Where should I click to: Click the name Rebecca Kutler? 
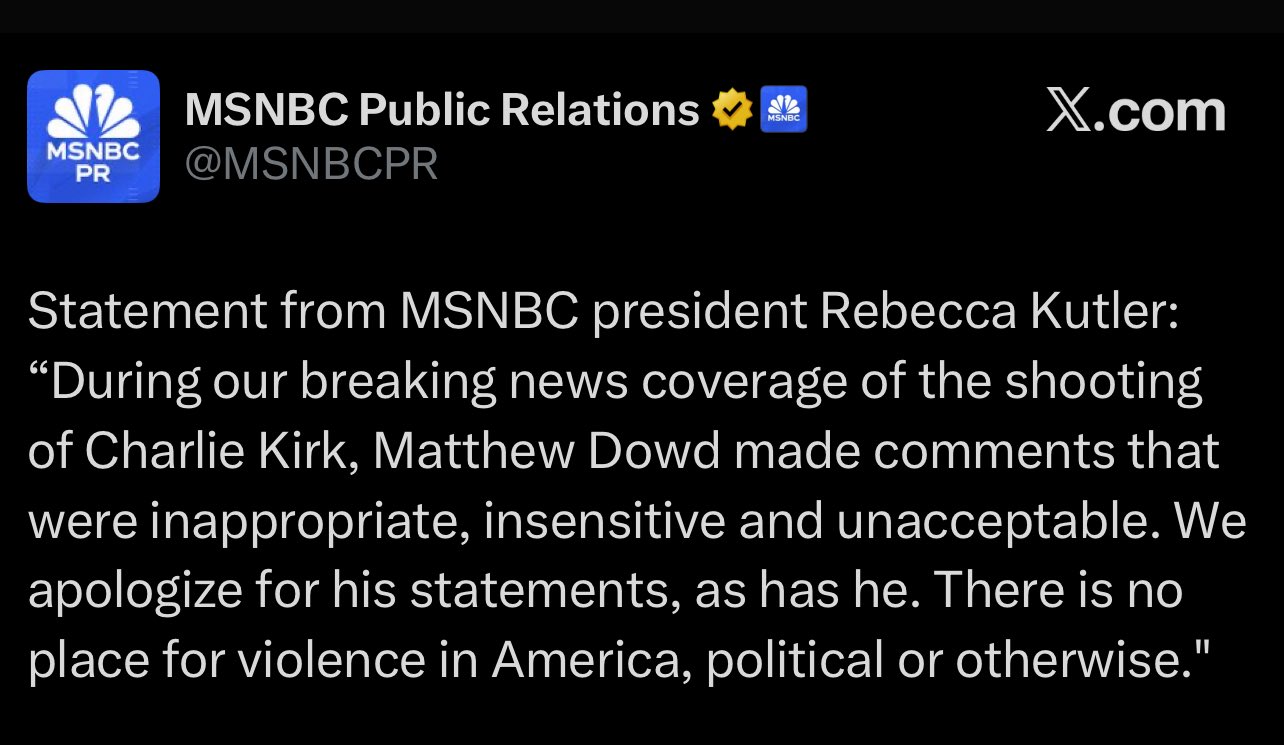click(x=1000, y=313)
